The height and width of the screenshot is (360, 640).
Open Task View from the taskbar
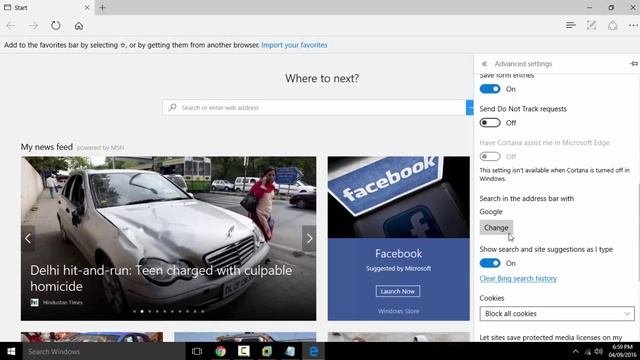tap(197, 351)
